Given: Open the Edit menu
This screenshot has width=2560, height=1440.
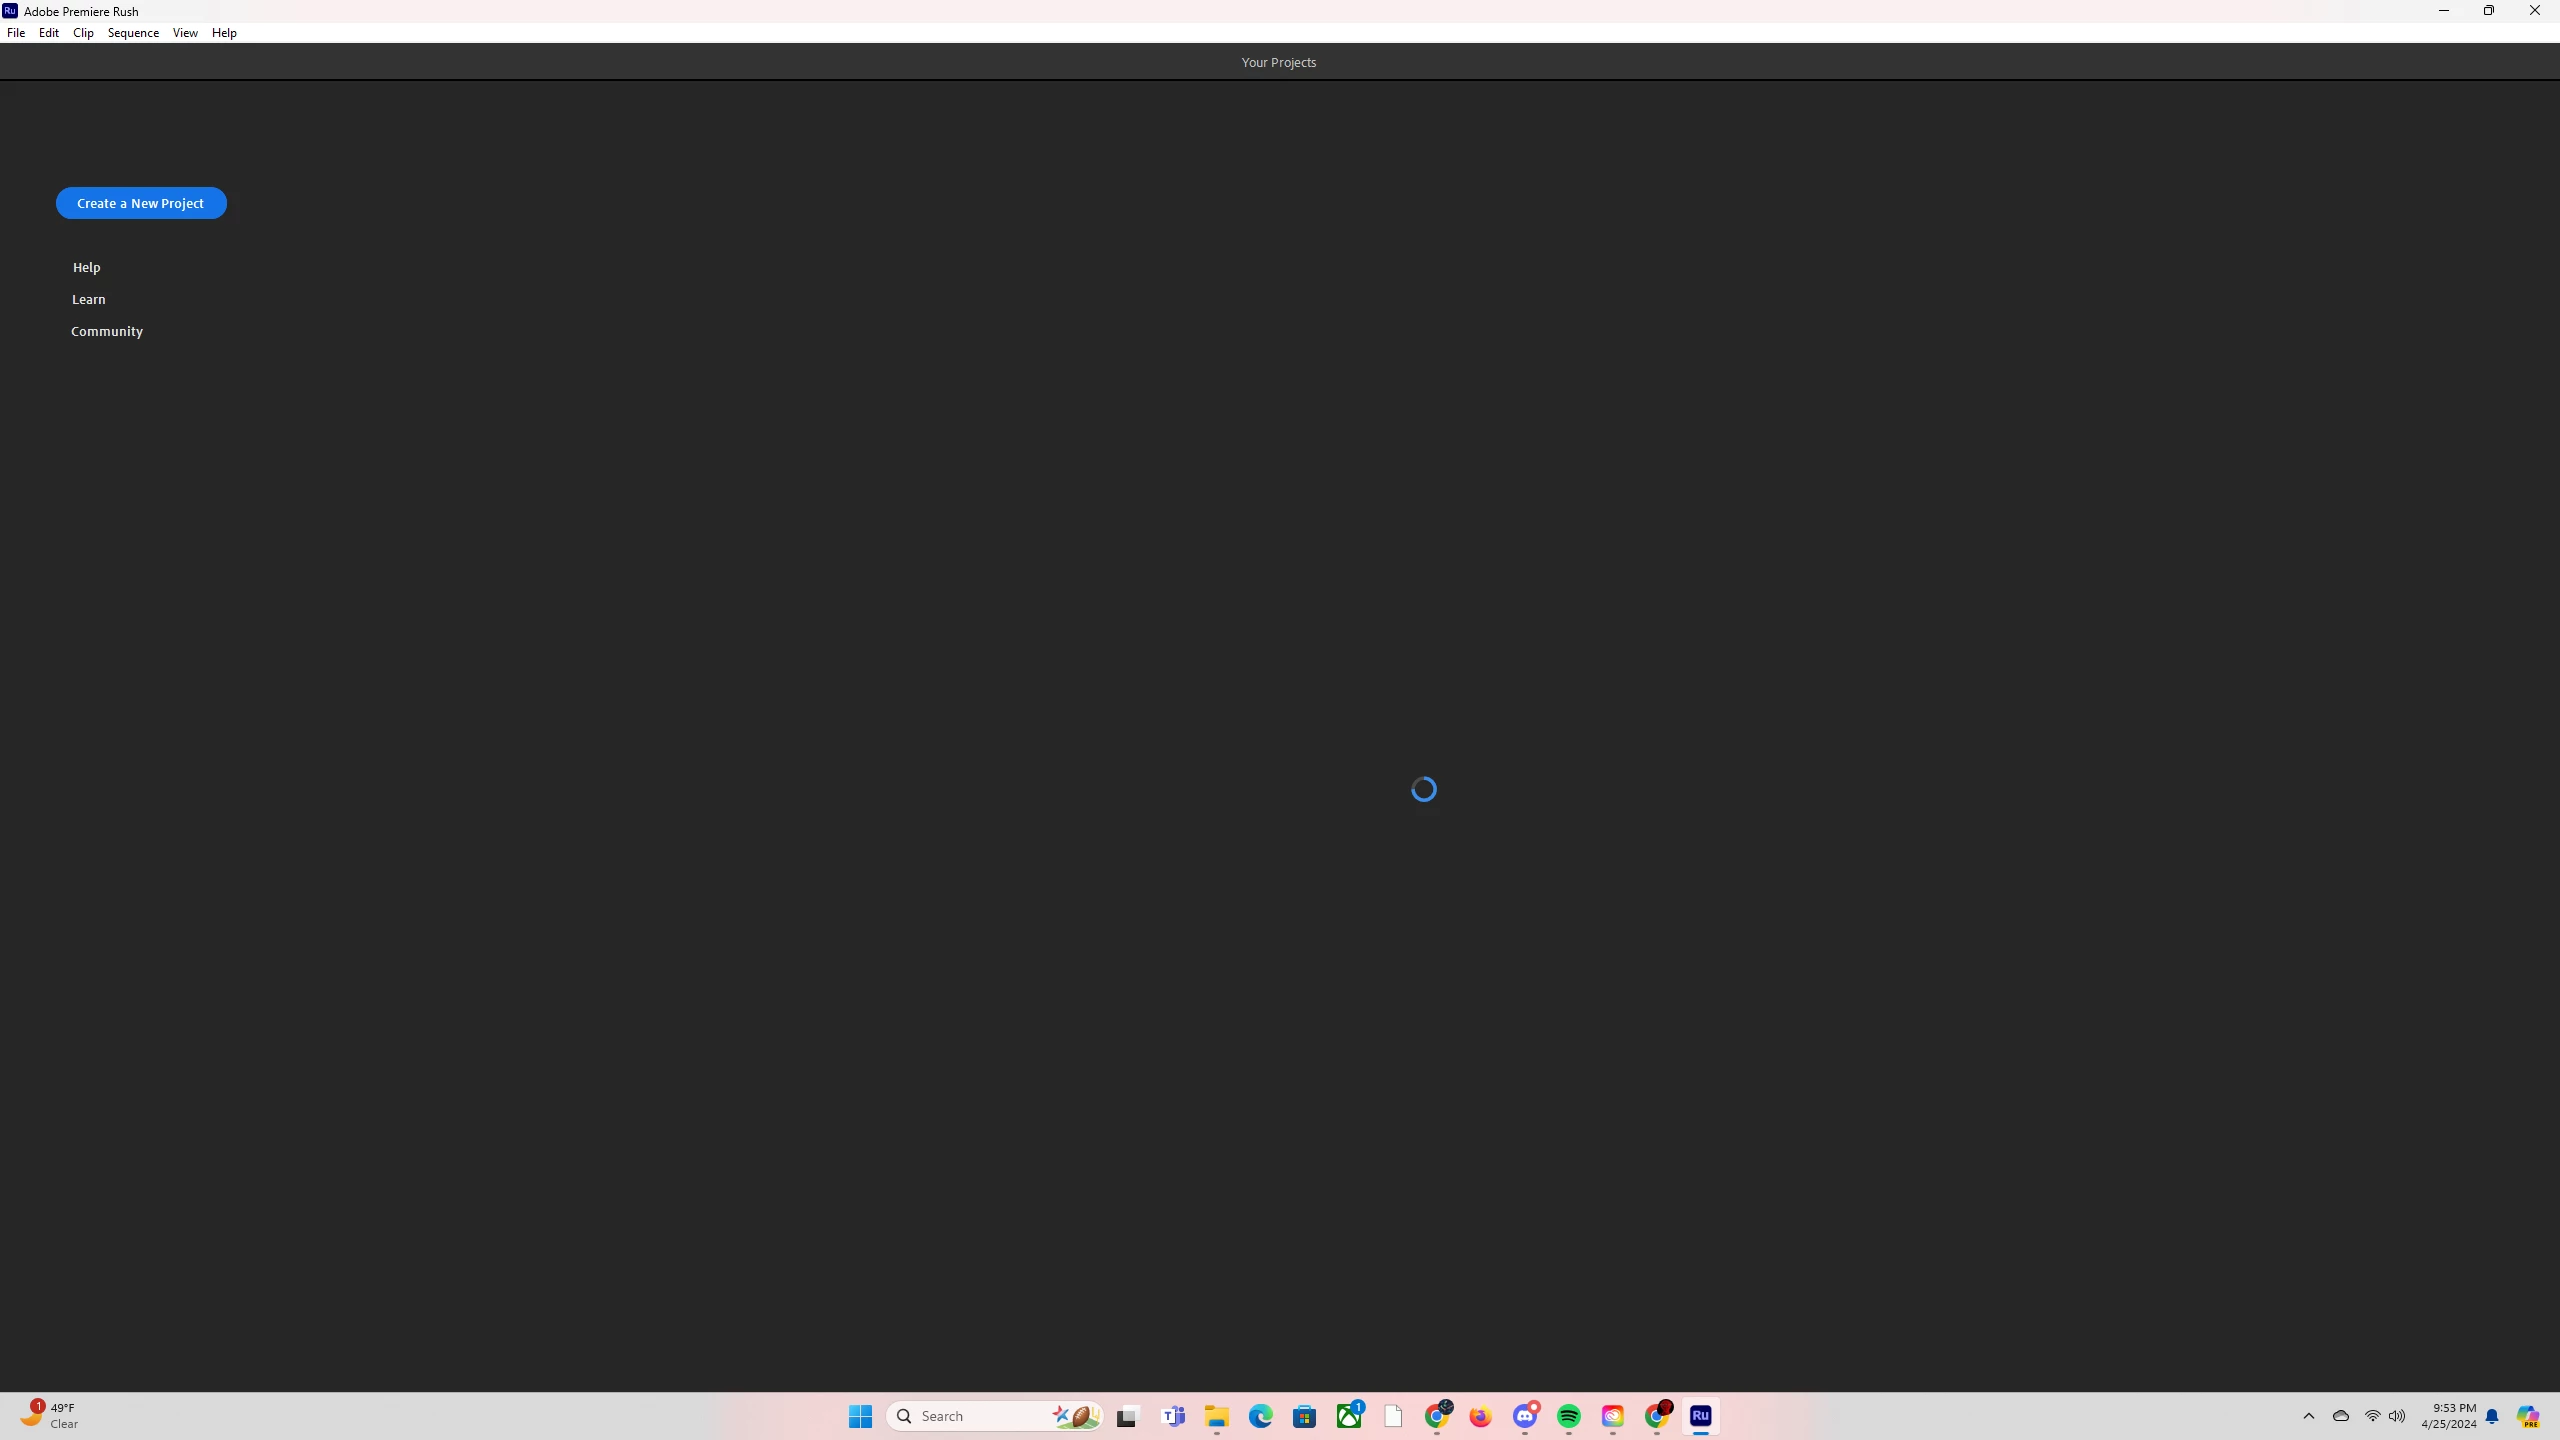Looking at the screenshot, I should [x=48, y=33].
